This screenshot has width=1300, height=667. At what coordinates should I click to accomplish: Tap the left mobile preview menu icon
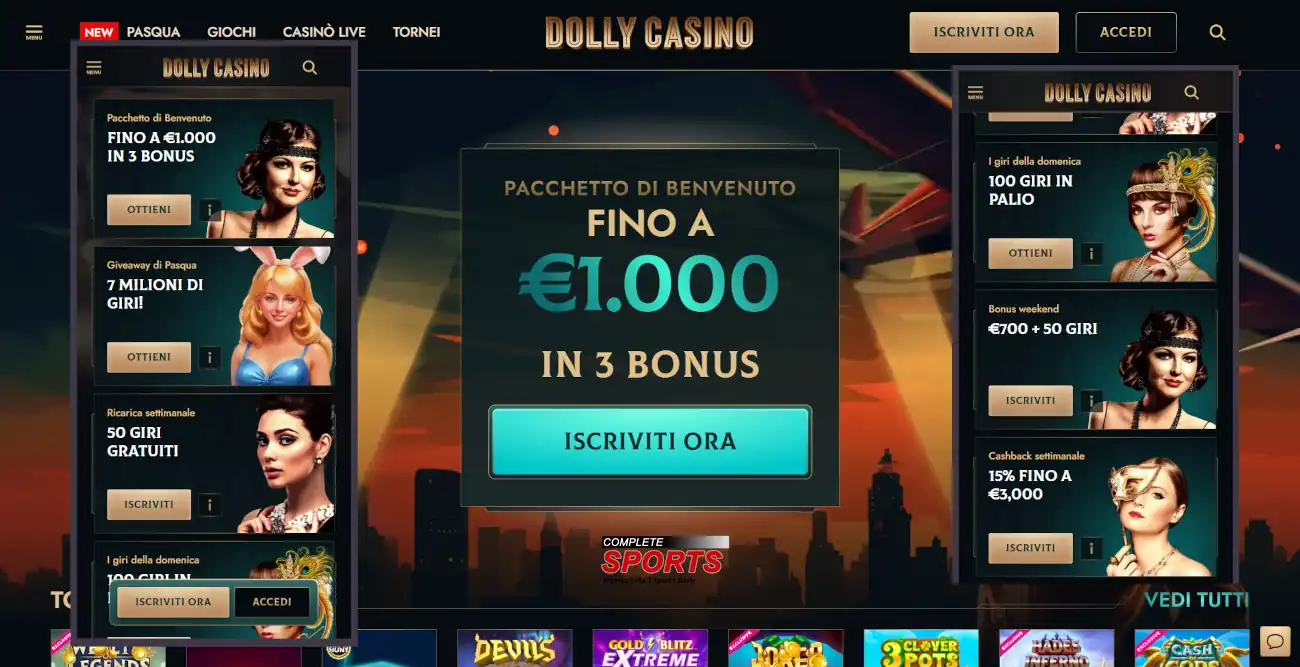pos(94,68)
